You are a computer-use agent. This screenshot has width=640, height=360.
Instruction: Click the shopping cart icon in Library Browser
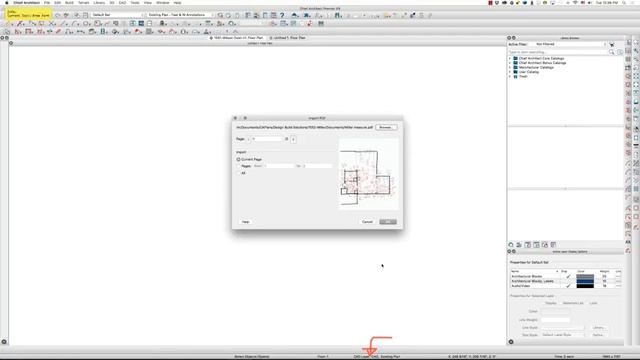(612, 44)
